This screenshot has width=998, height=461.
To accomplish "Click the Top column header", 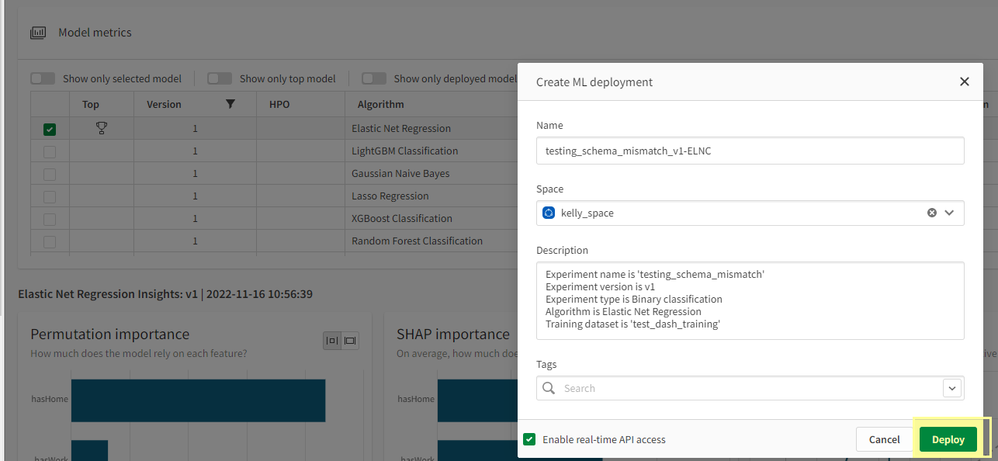I will click(x=91, y=104).
